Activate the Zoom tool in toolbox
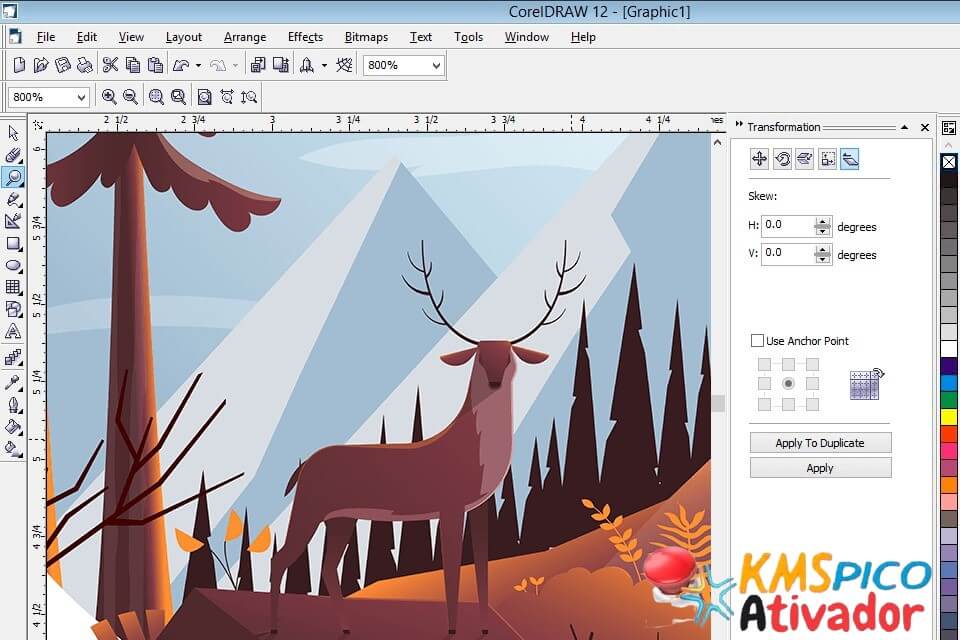This screenshot has height=640, width=960. [x=13, y=177]
